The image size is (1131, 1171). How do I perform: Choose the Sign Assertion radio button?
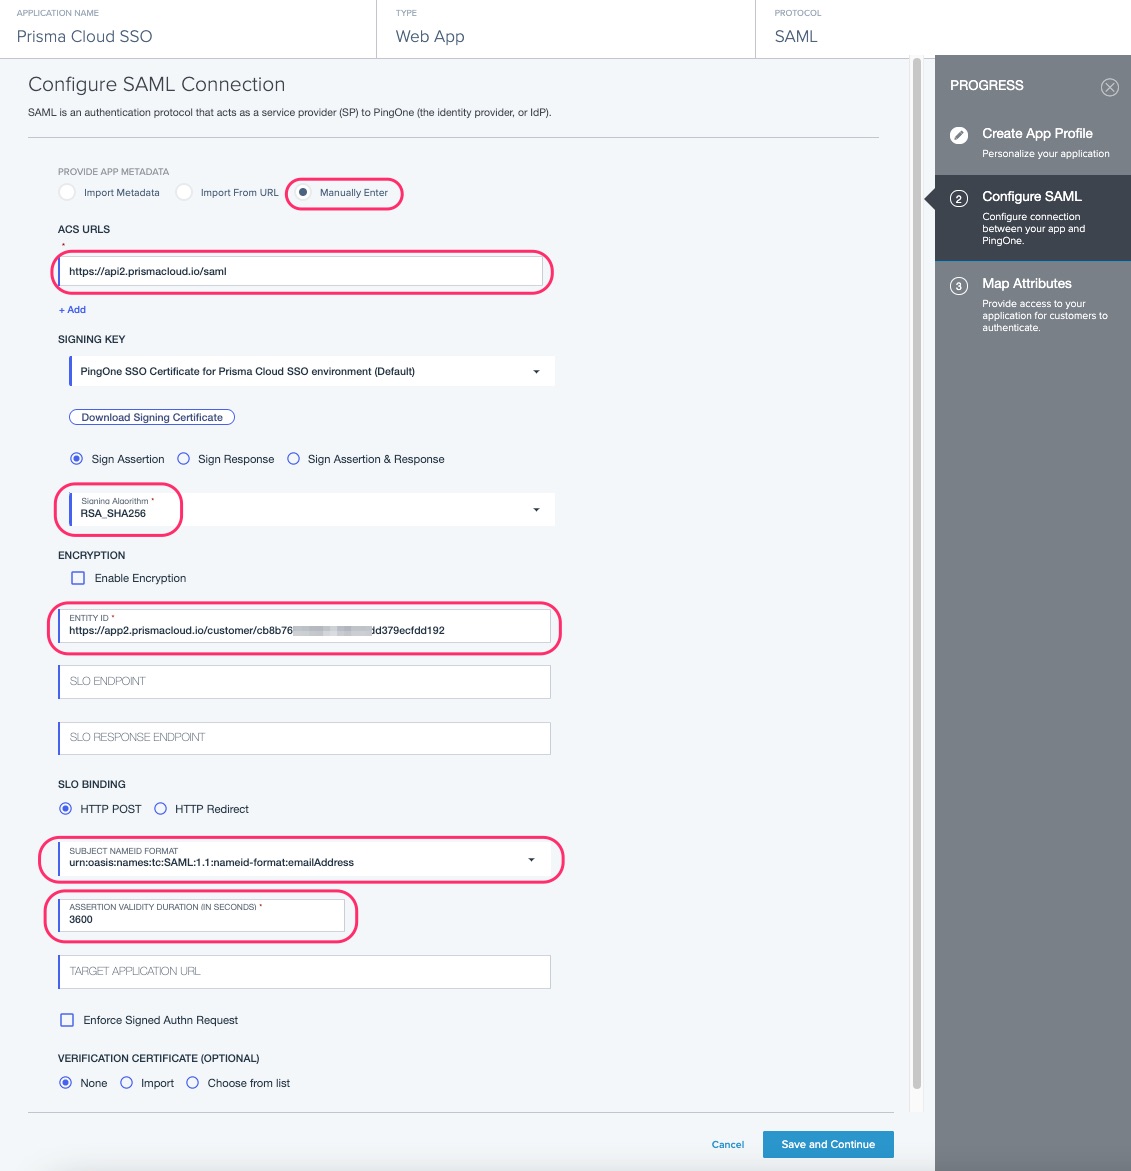(x=76, y=459)
